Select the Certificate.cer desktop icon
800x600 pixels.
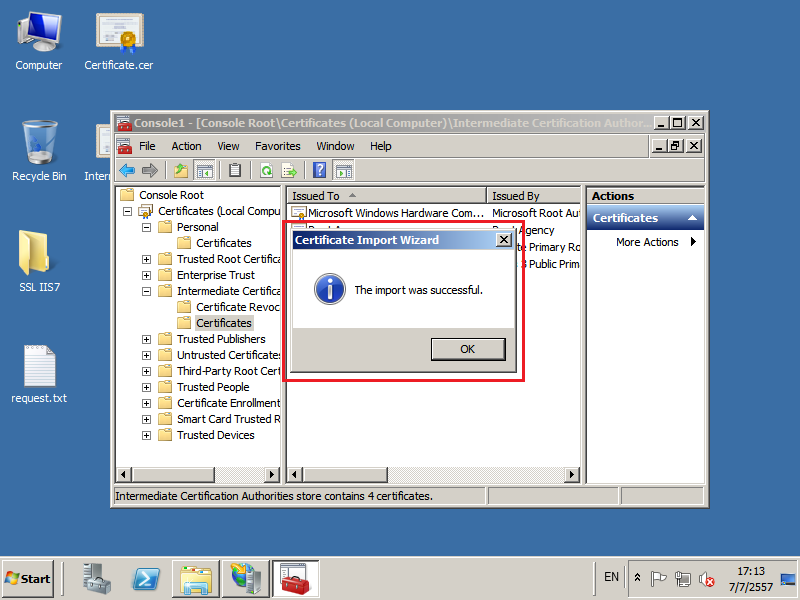[x=118, y=40]
